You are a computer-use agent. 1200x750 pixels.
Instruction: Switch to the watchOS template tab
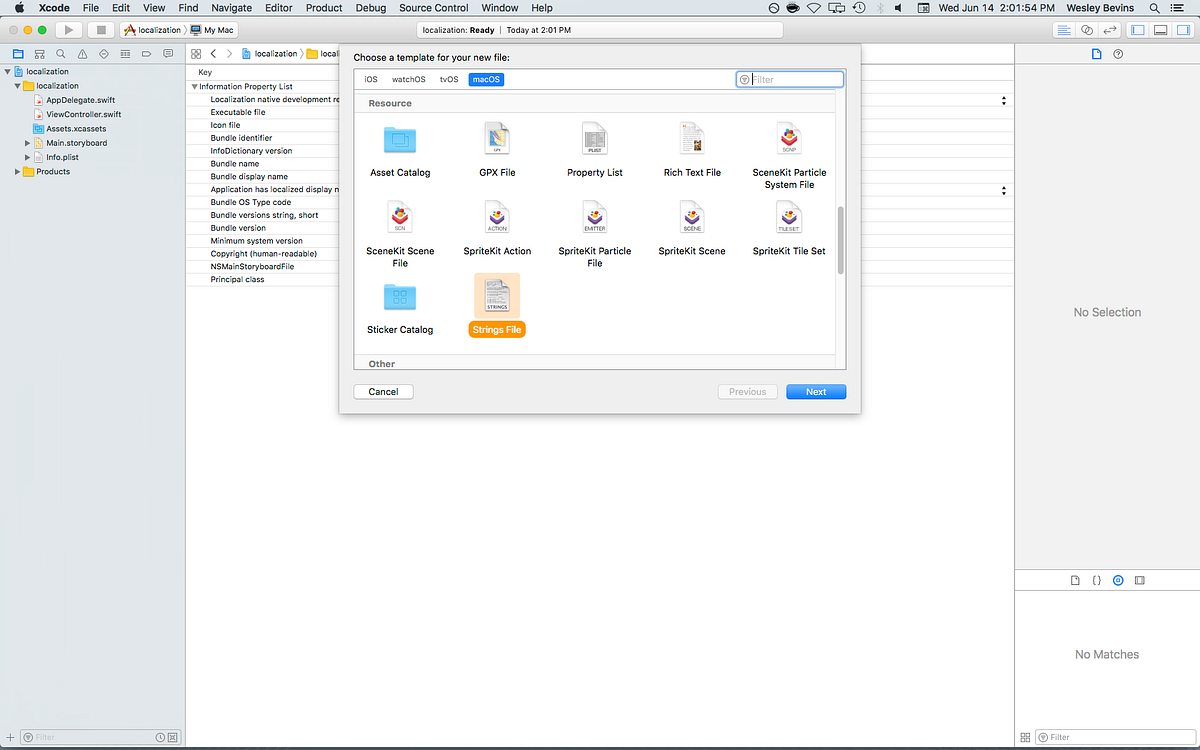408,78
